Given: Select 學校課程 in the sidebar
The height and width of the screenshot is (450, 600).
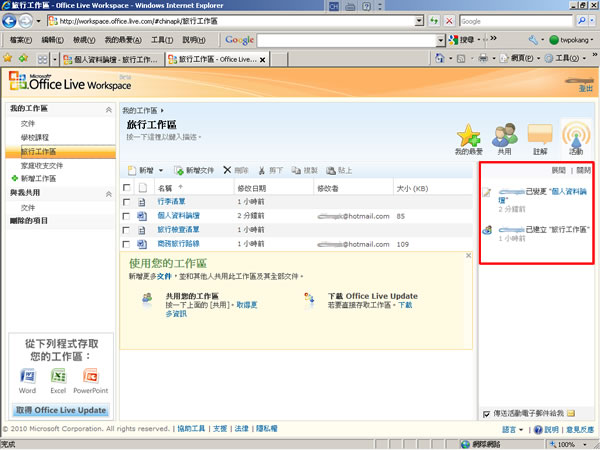Looking at the screenshot, I should click(x=35, y=137).
